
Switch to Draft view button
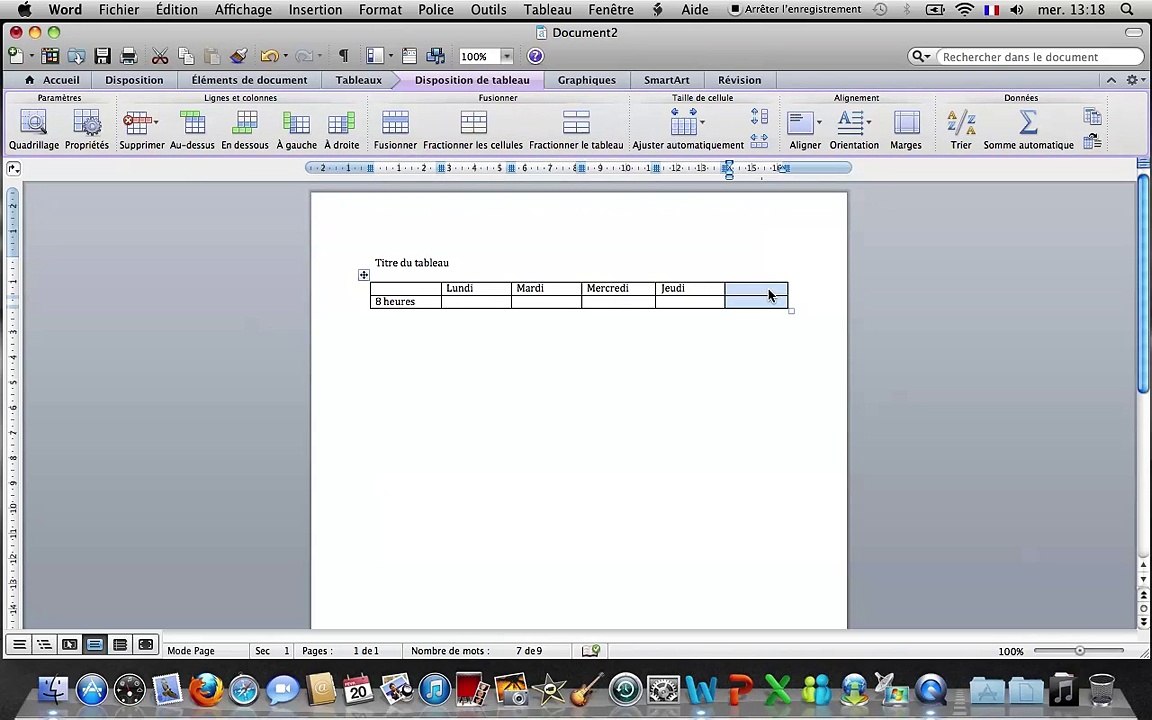pyautogui.click(x=20, y=644)
